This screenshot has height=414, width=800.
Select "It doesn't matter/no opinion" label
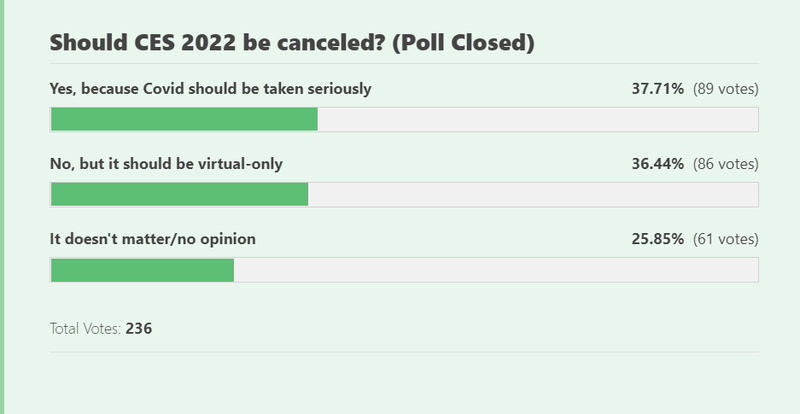pos(154,239)
